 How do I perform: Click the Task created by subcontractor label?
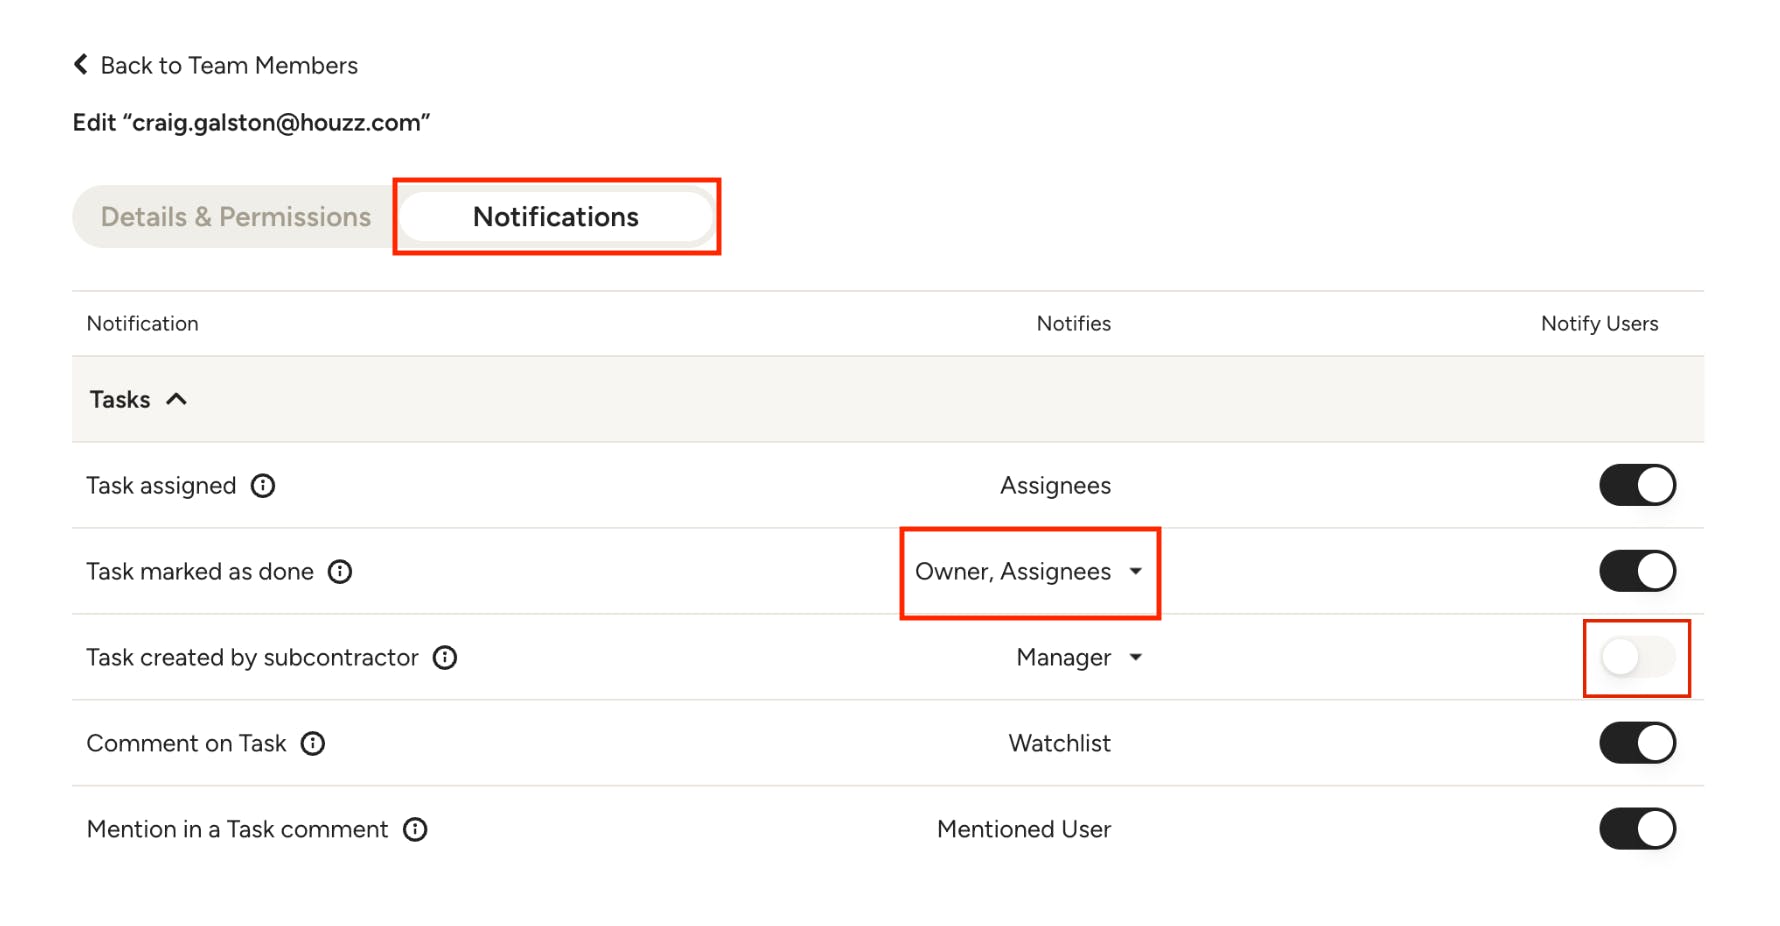click(252, 658)
